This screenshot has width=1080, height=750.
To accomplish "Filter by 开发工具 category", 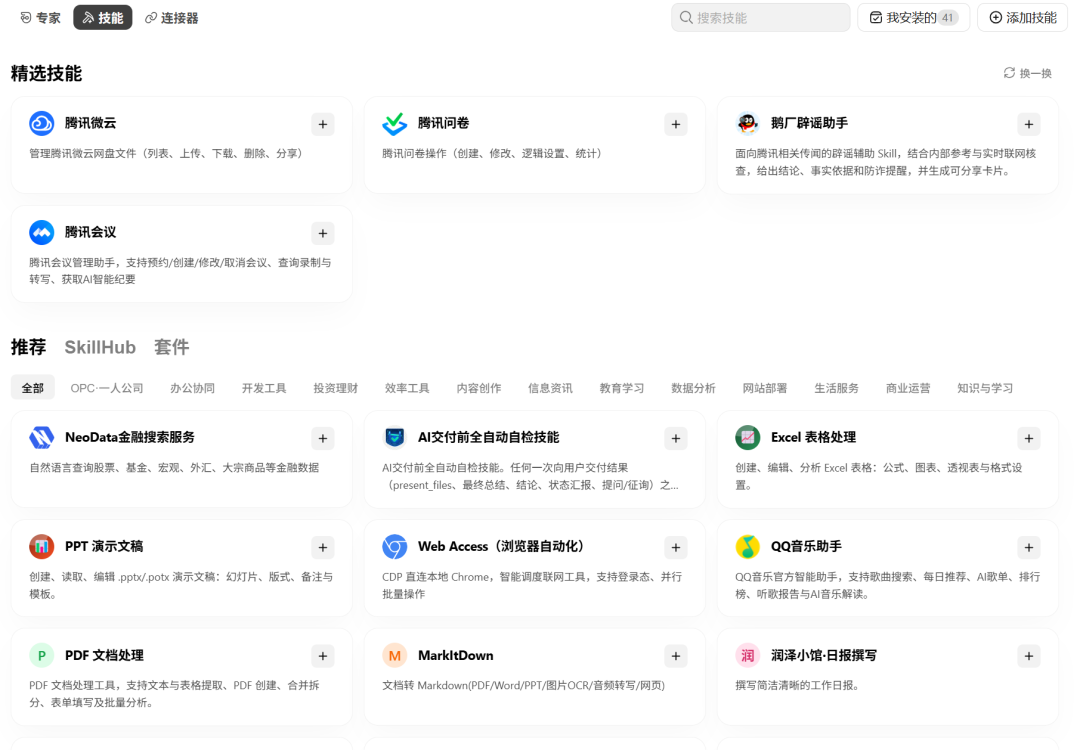I will point(264,388).
